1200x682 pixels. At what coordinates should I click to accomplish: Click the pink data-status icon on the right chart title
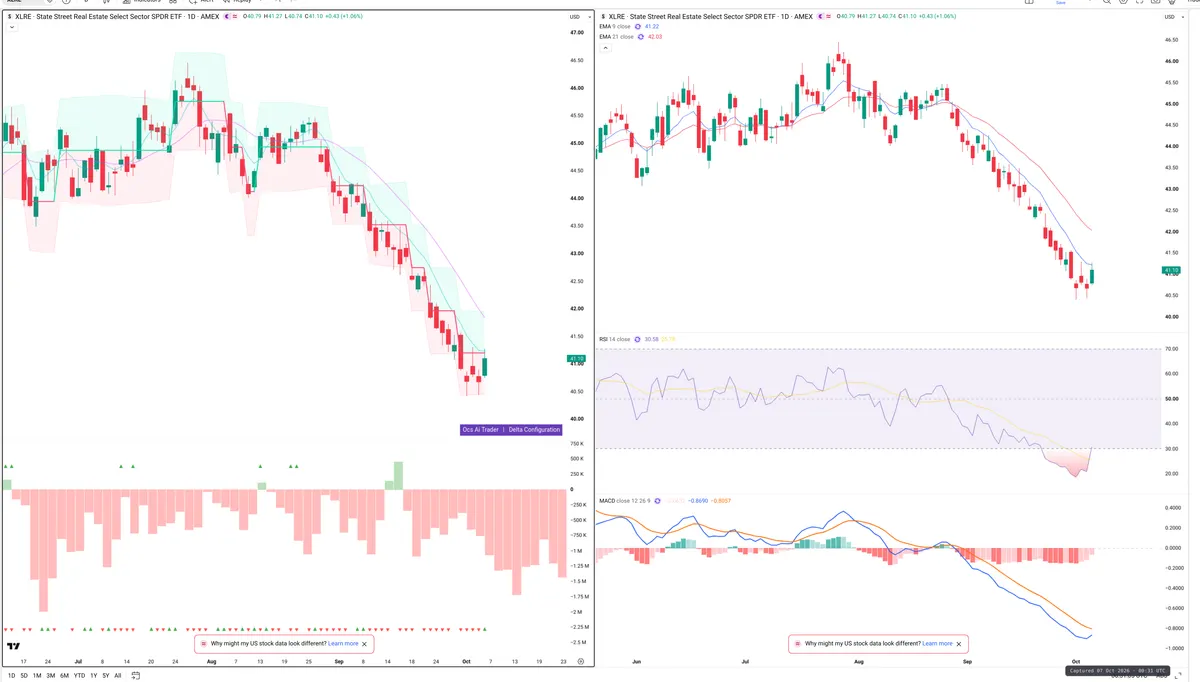(x=830, y=17)
